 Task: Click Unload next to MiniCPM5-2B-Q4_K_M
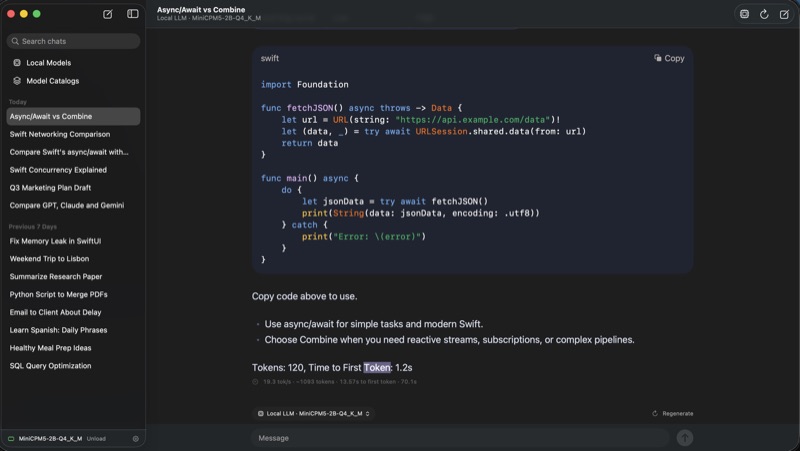coord(96,439)
